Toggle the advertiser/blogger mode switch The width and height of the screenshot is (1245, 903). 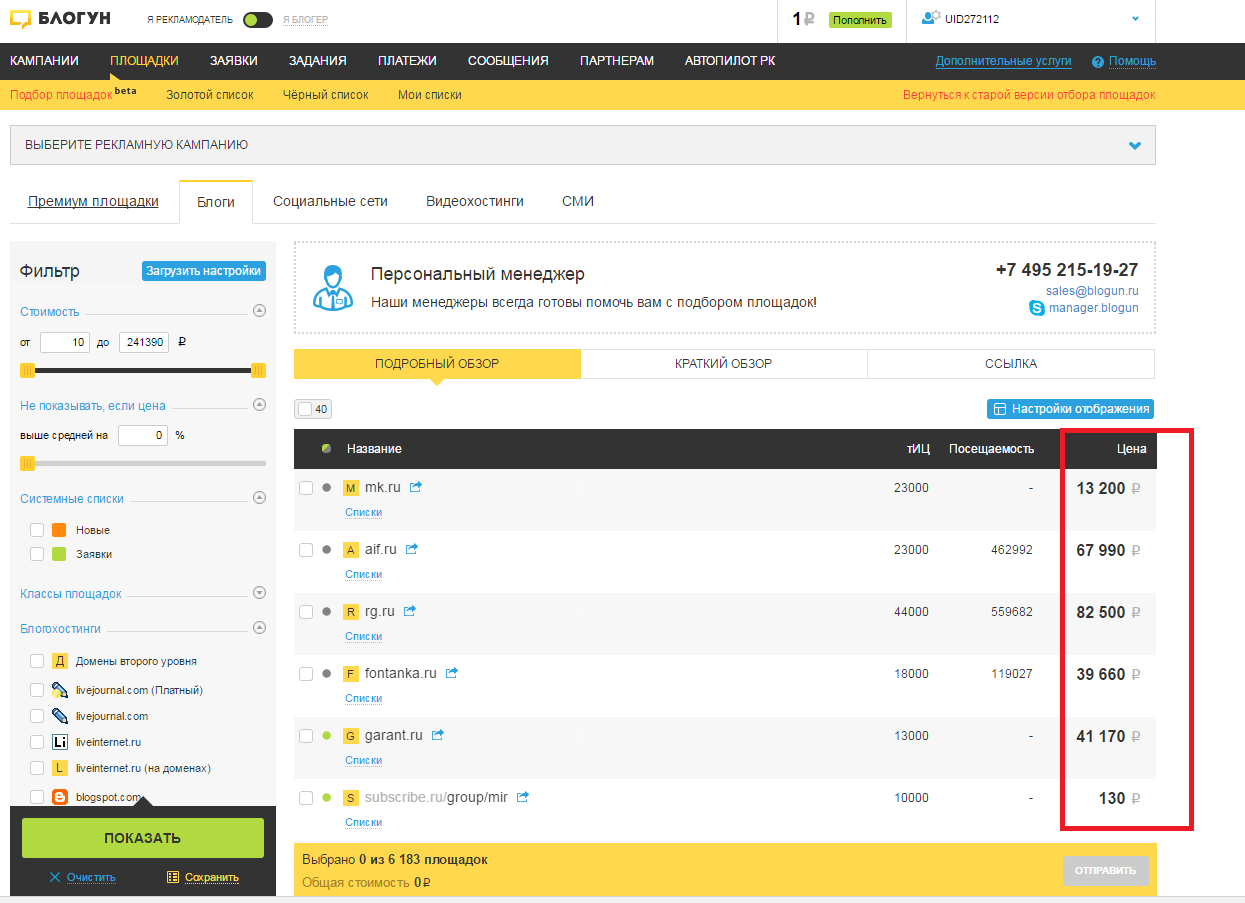[x=258, y=19]
